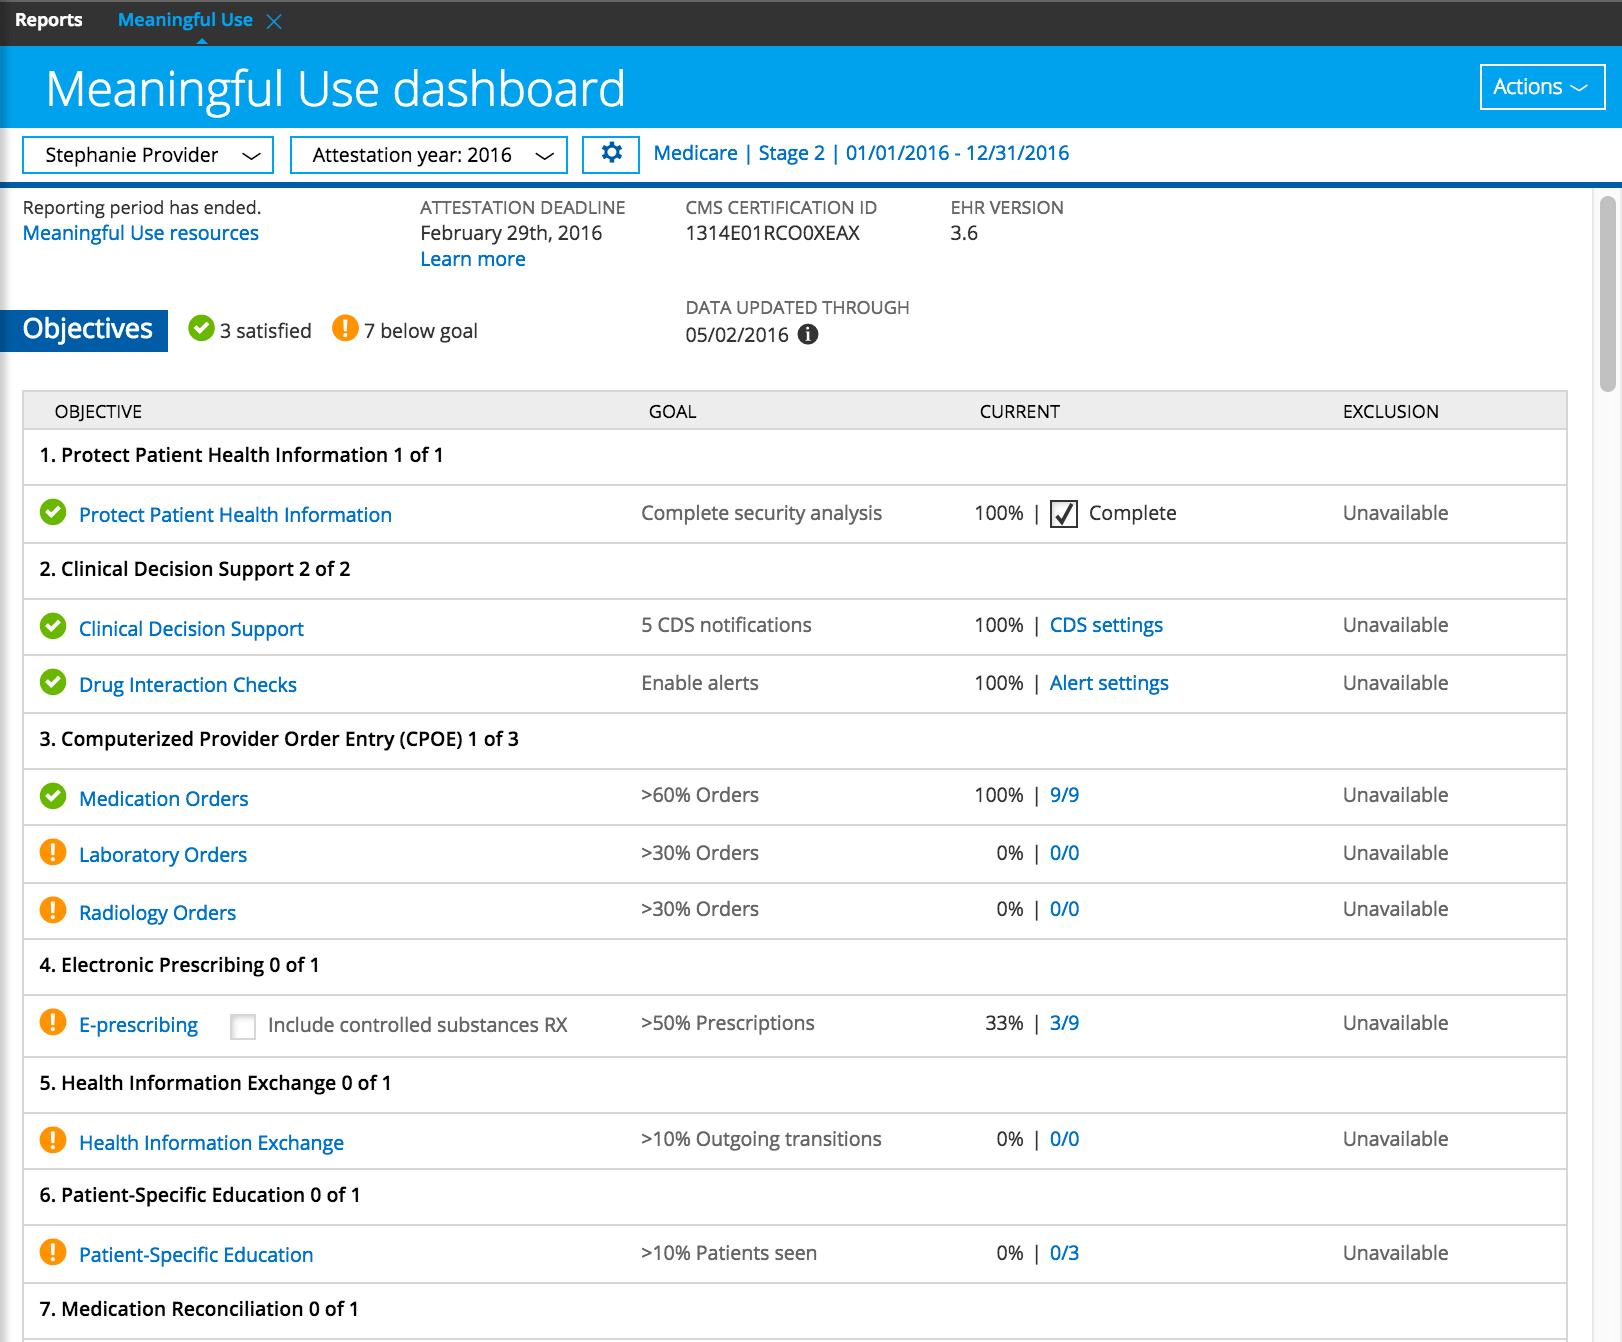
Task: Click green check icon beside Medication Orders
Action: click(x=53, y=797)
